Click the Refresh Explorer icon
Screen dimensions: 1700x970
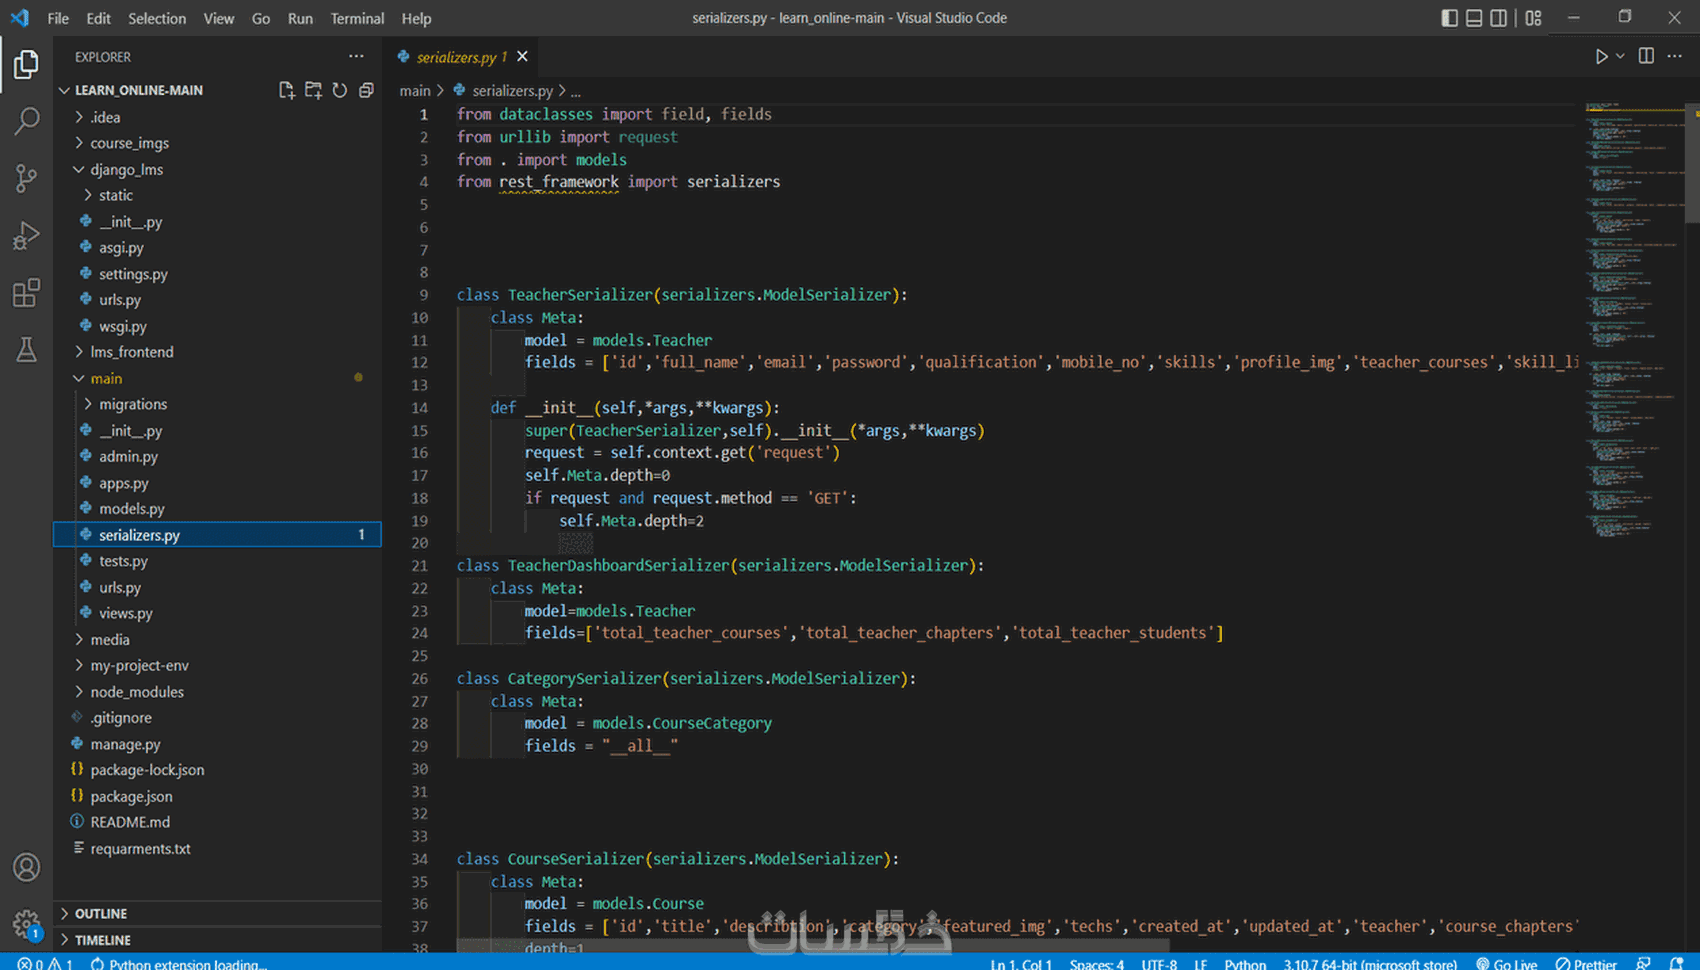(x=339, y=89)
